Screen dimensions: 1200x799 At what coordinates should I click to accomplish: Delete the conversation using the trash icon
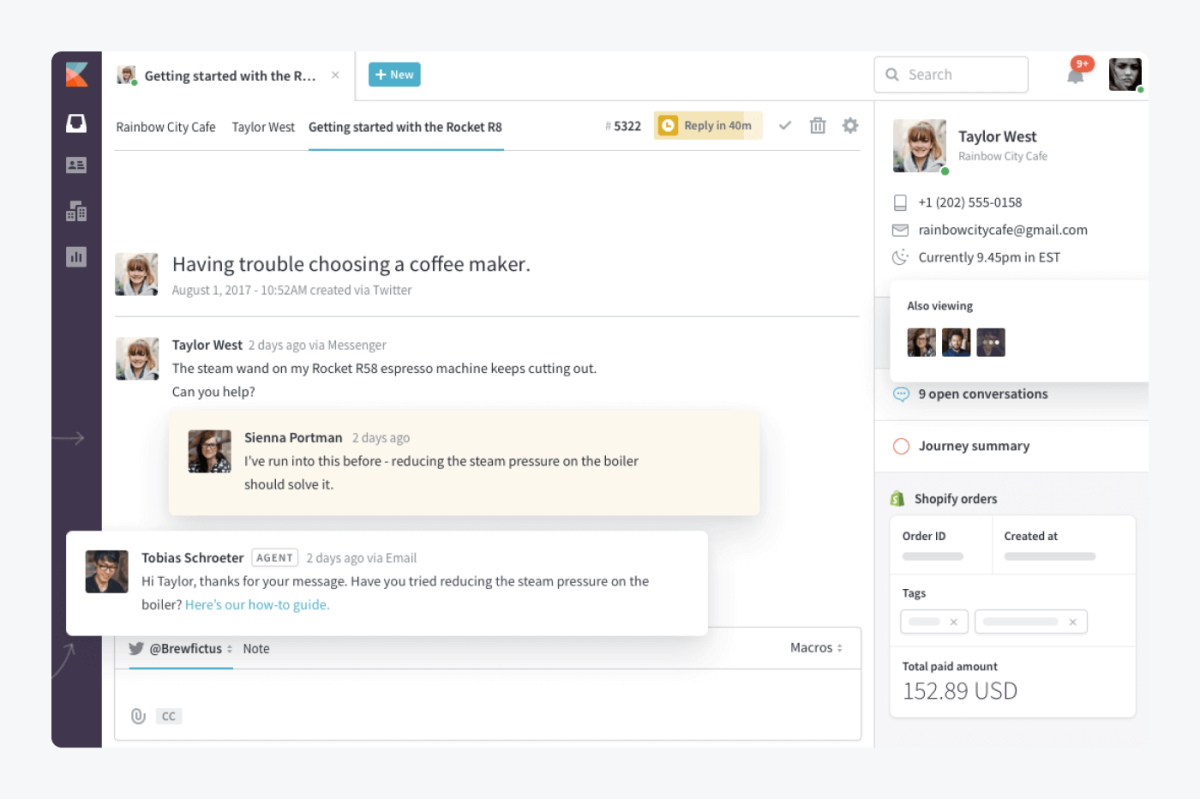pyautogui.click(x=818, y=125)
